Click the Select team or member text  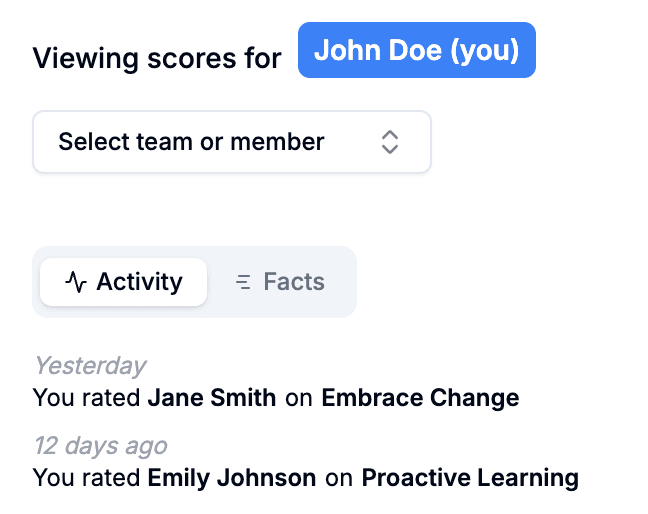191,142
